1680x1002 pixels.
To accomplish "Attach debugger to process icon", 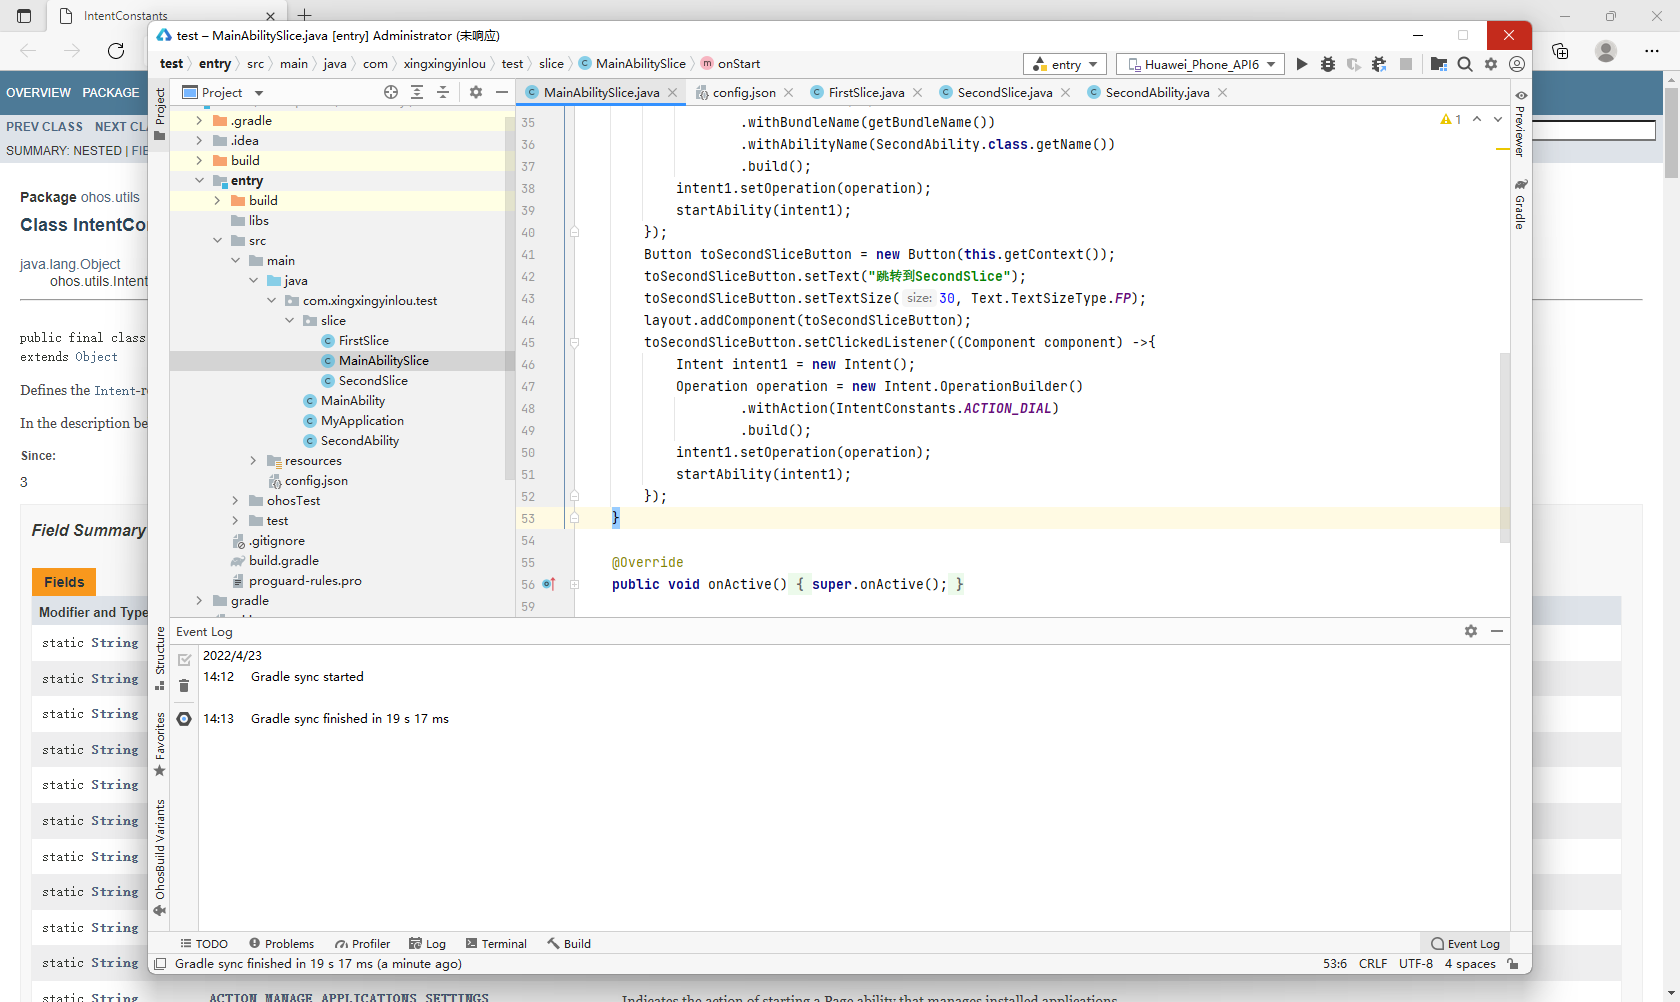I will 1379,64.
